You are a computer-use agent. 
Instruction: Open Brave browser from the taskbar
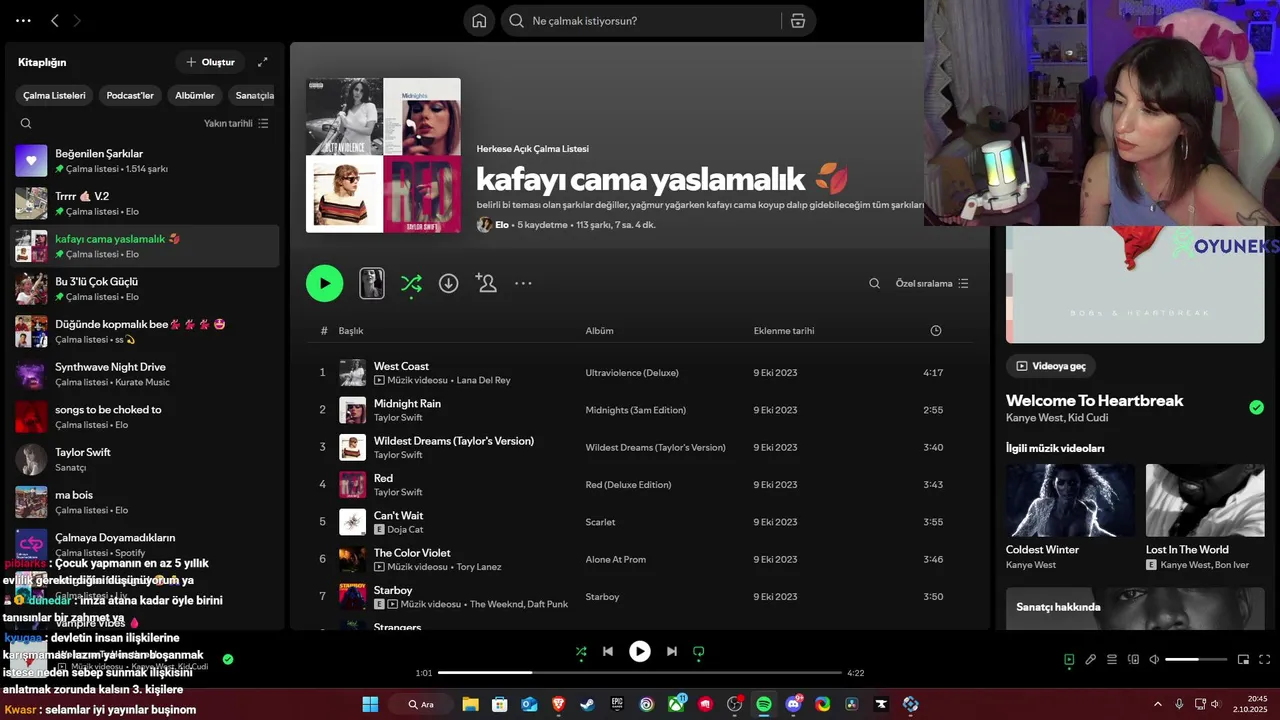558,704
